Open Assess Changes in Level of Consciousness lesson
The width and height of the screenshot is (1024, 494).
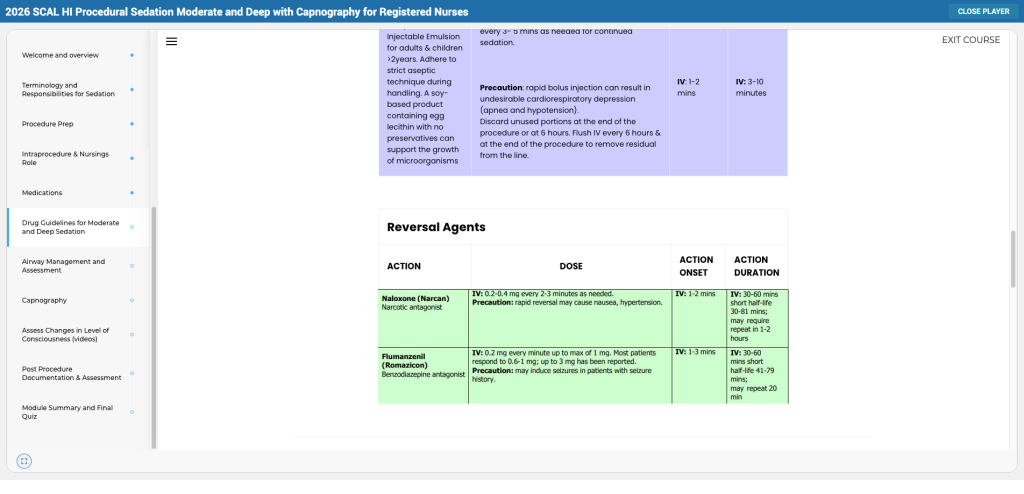pyautogui.click(x=65, y=335)
